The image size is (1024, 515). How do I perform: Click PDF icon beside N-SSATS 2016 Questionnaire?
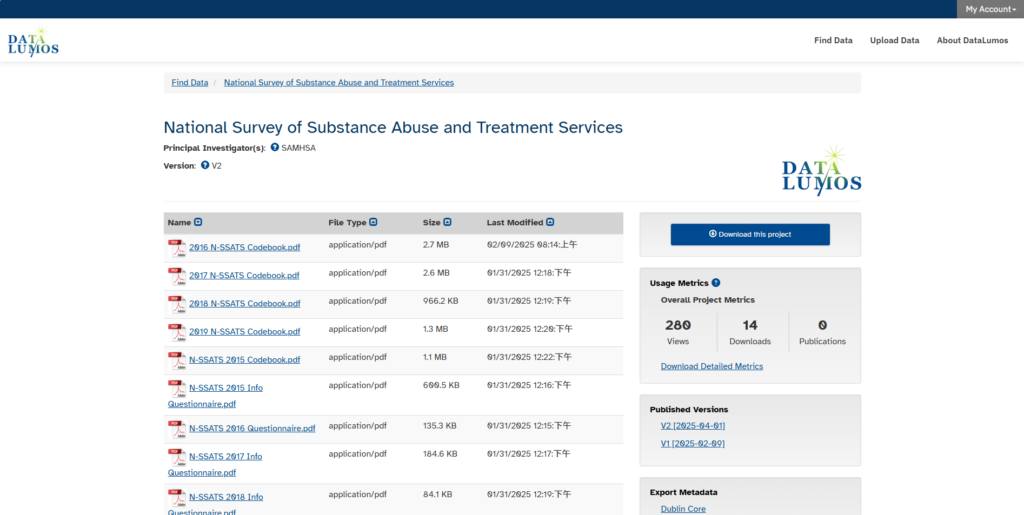[x=177, y=428]
